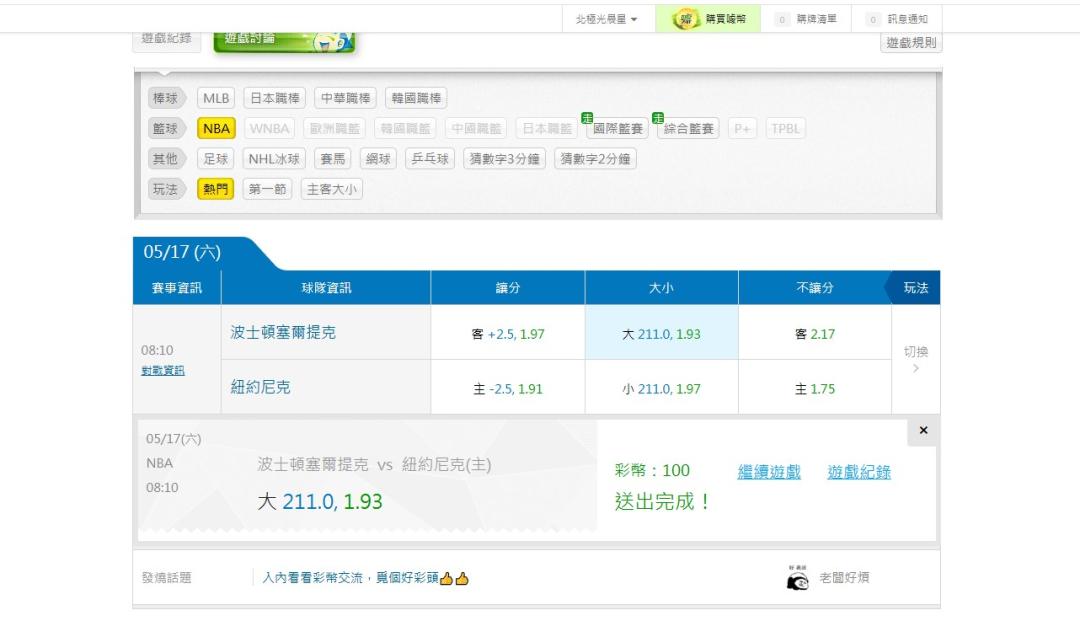1080x621 pixels.
Task: Select the MLB league filter
Action: tap(216, 98)
